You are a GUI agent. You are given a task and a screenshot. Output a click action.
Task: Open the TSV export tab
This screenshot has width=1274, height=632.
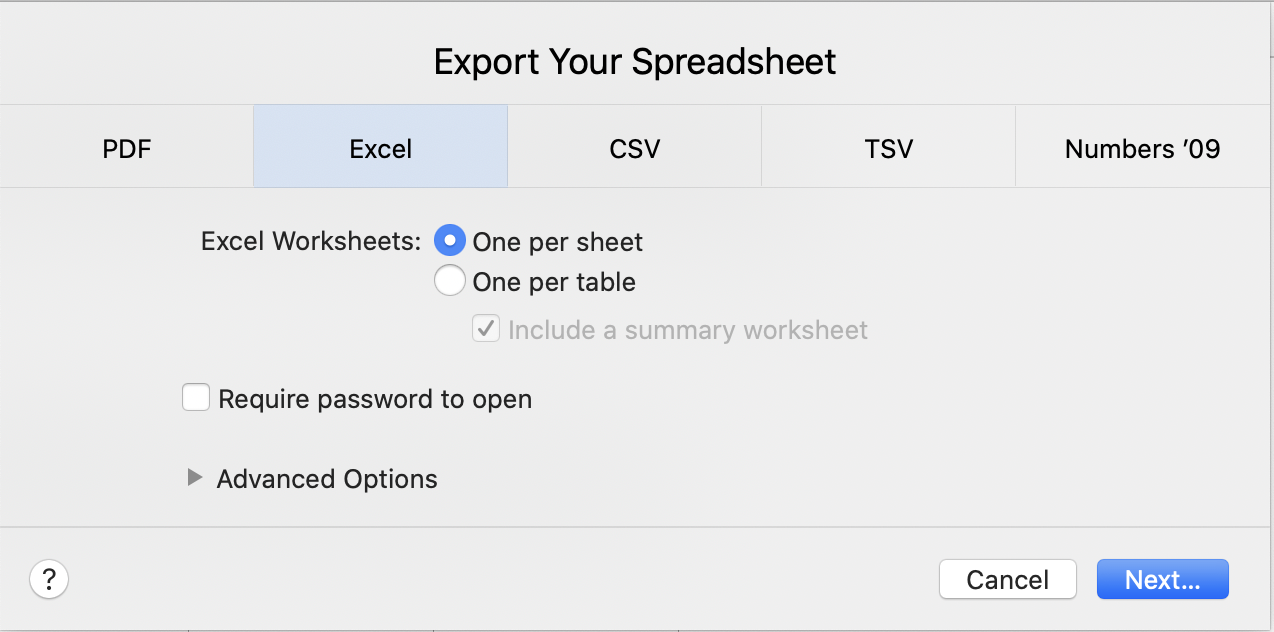tap(889, 147)
